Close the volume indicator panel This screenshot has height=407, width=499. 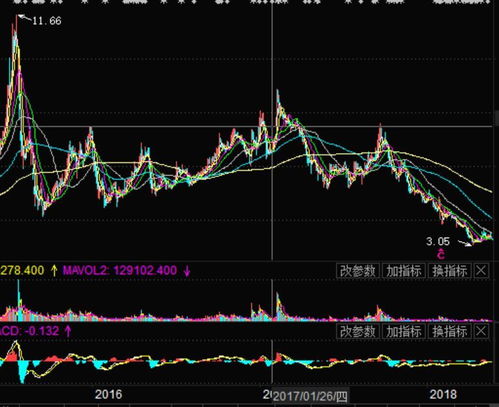(481, 271)
